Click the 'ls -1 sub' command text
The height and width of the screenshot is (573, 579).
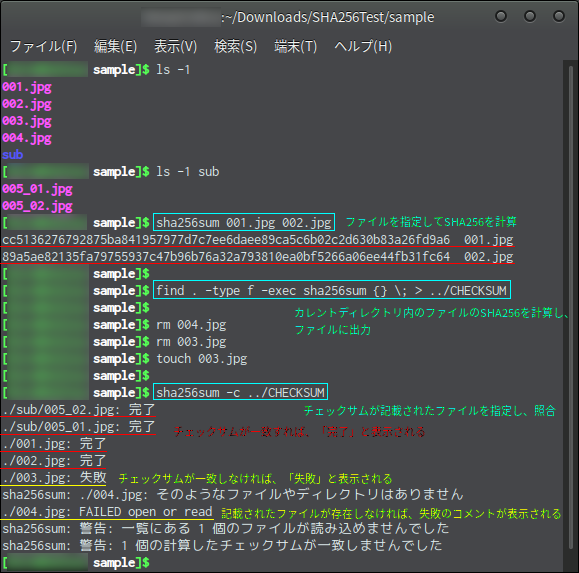click(x=188, y=172)
